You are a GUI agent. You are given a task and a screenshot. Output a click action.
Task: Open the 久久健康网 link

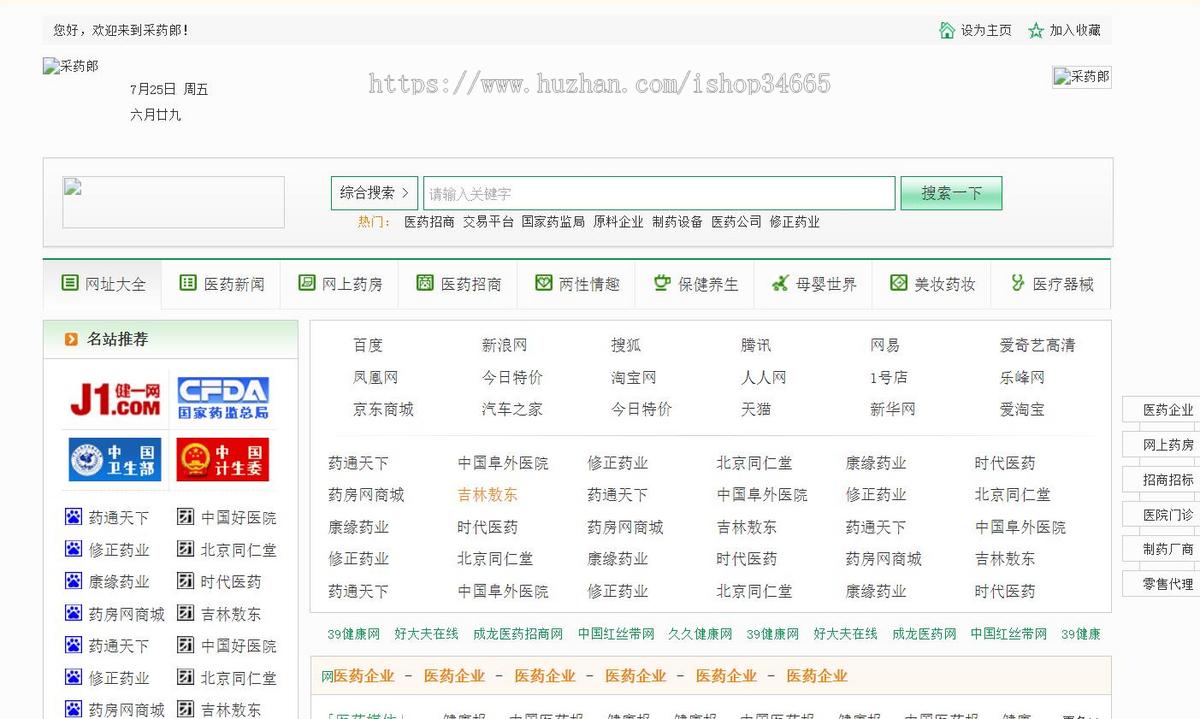coord(700,634)
